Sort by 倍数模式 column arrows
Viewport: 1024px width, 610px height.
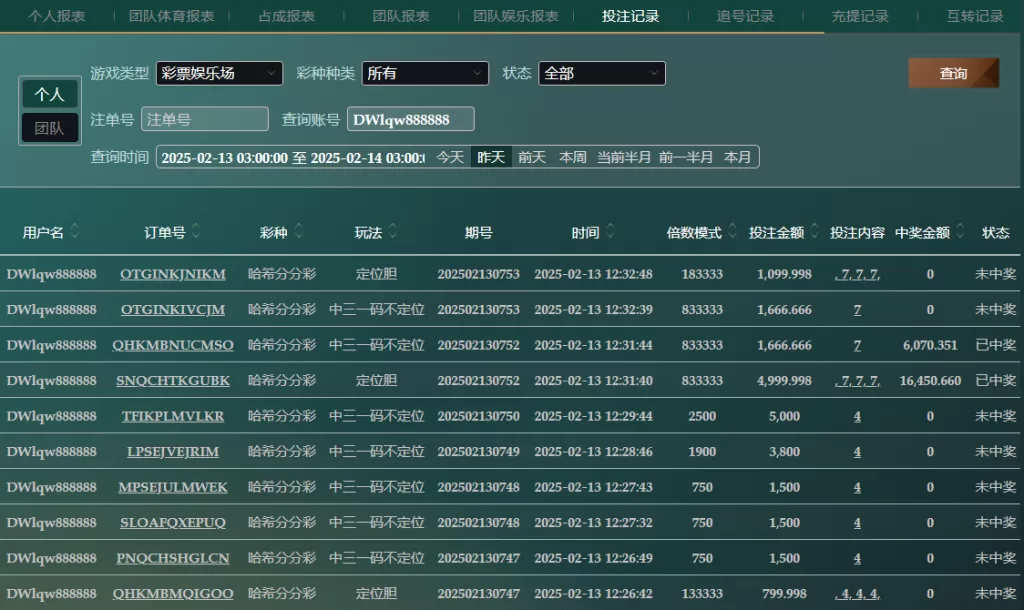click(x=731, y=231)
